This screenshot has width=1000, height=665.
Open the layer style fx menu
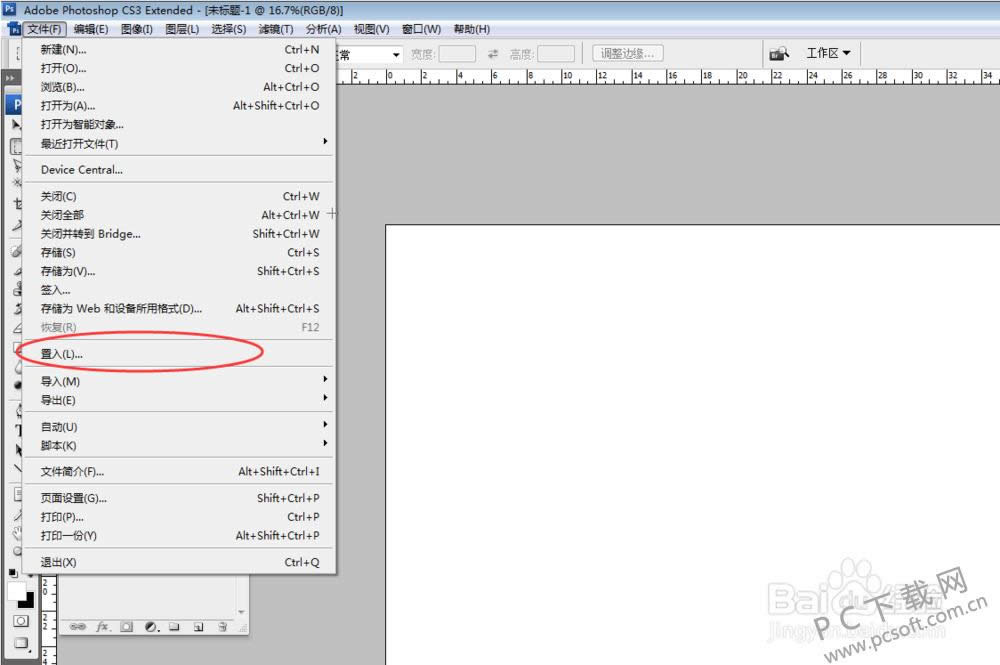pos(102,627)
